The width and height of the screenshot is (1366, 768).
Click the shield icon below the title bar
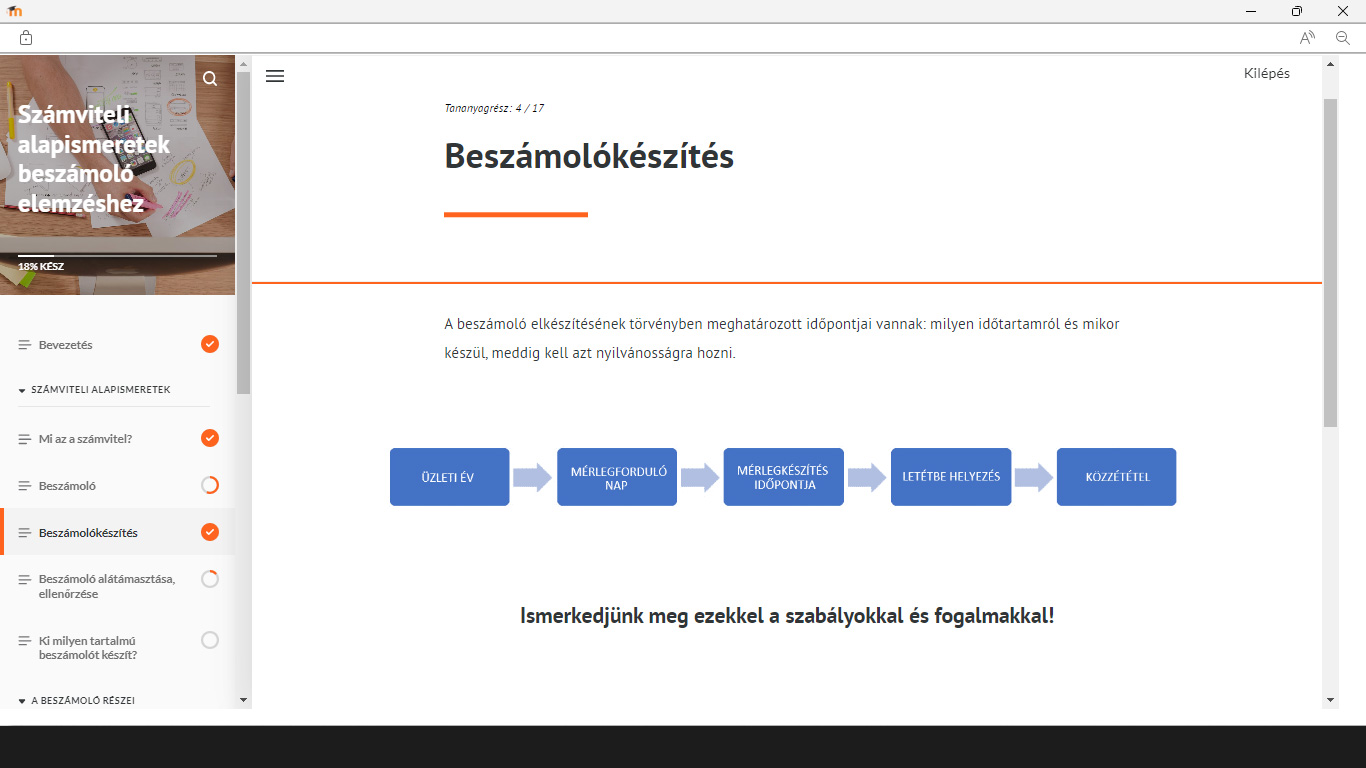coord(25,37)
